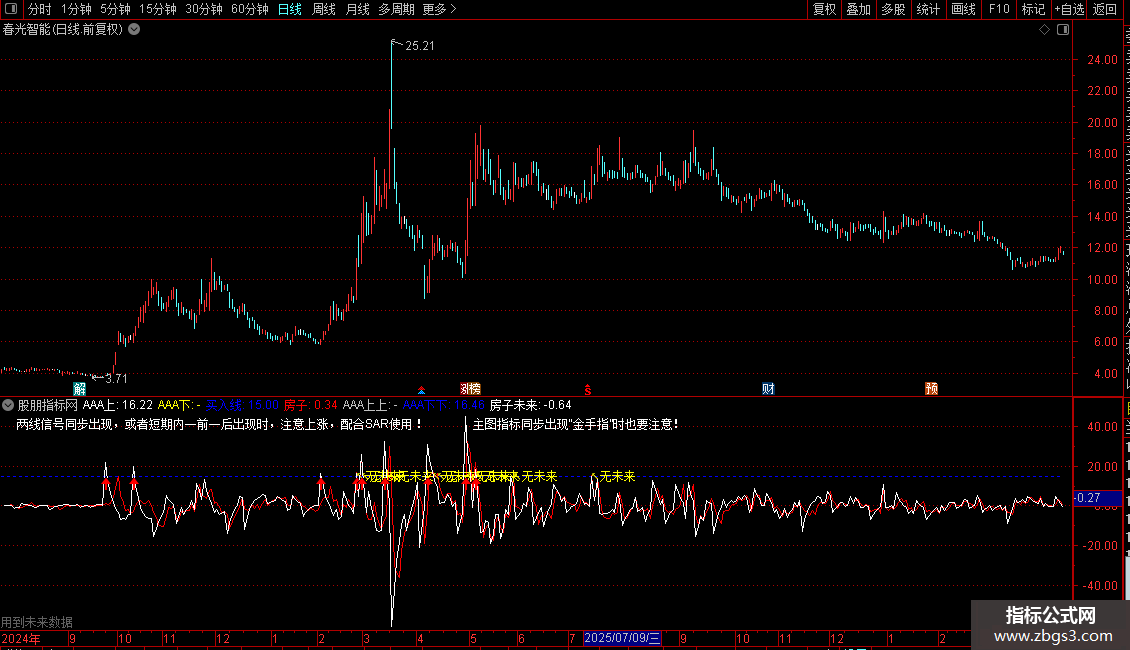This screenshot has width=1130, height=650.
Task: Click the 买入线: 15.00 indicator value
Action: [x=242, y=406]
